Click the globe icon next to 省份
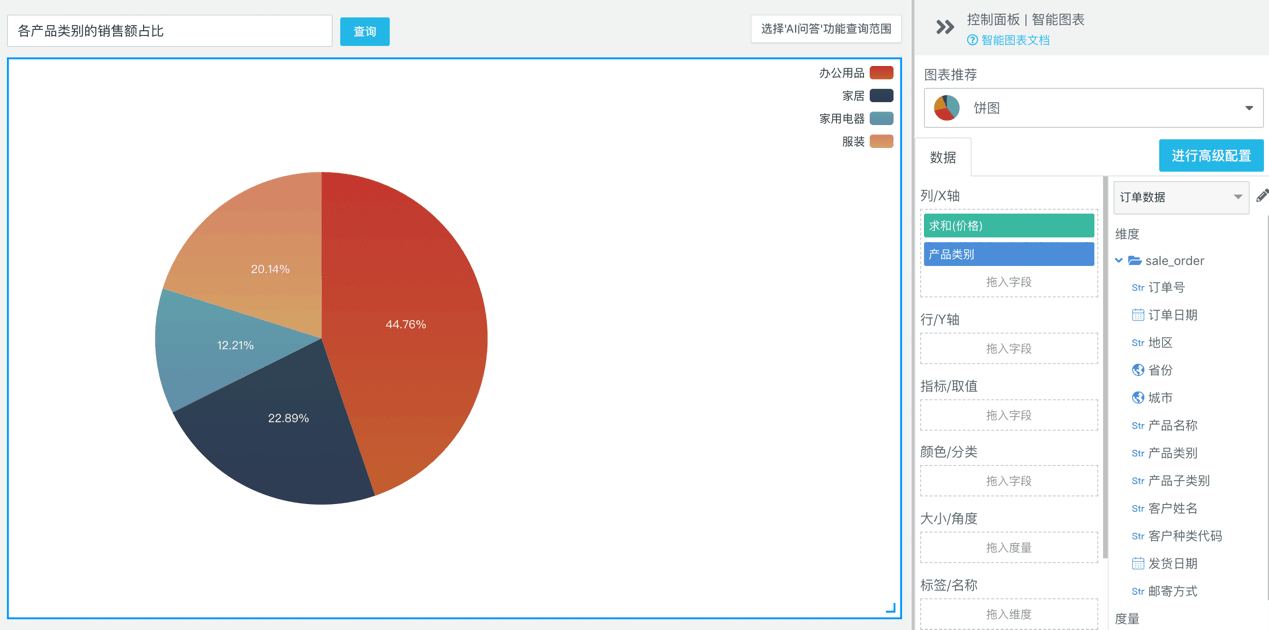 (x=1137, y=370)
